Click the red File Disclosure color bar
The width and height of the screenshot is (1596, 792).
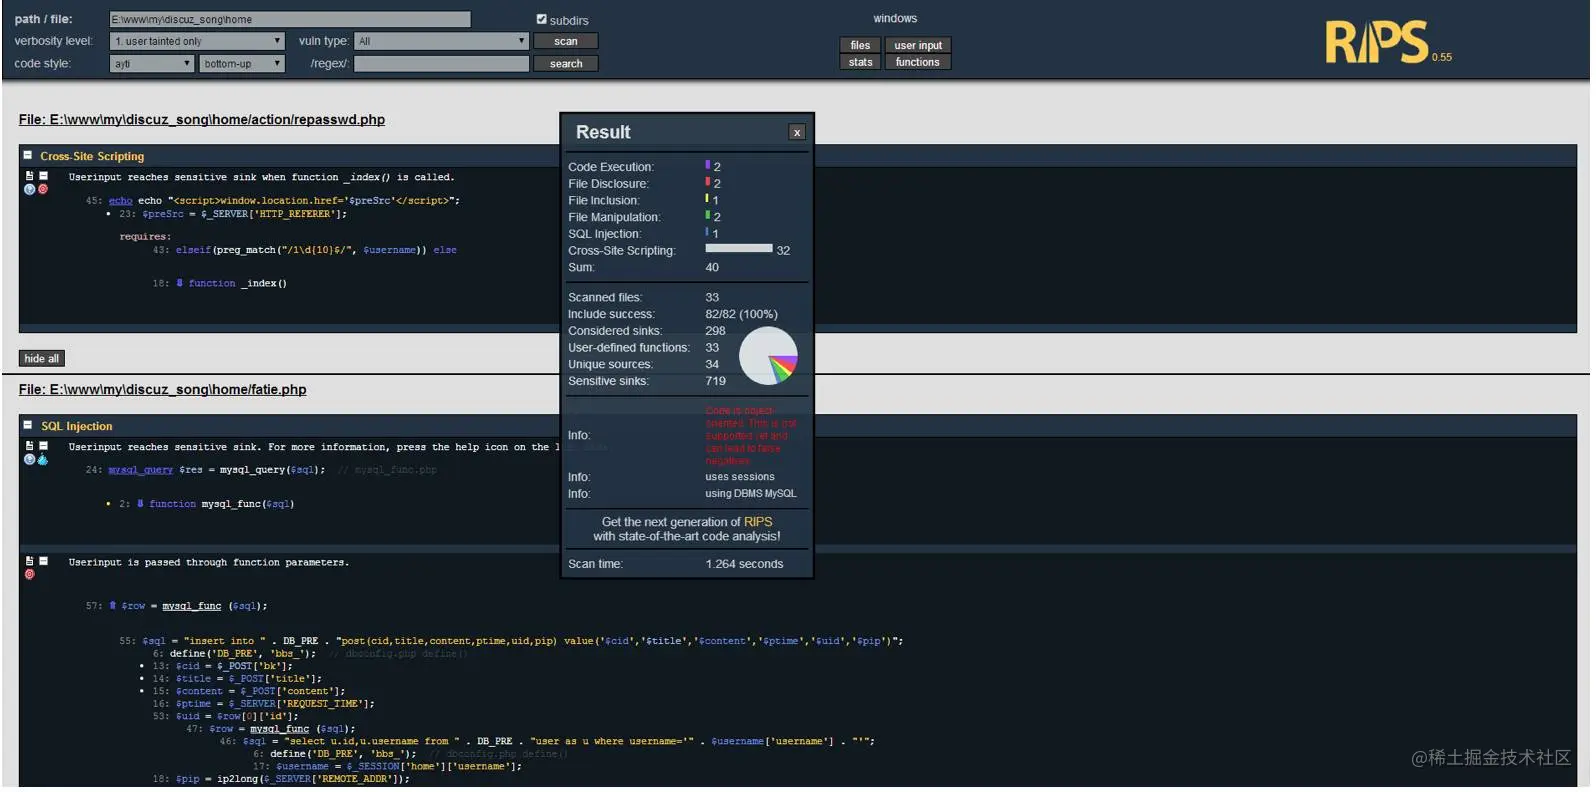click(x=708, y=182)
